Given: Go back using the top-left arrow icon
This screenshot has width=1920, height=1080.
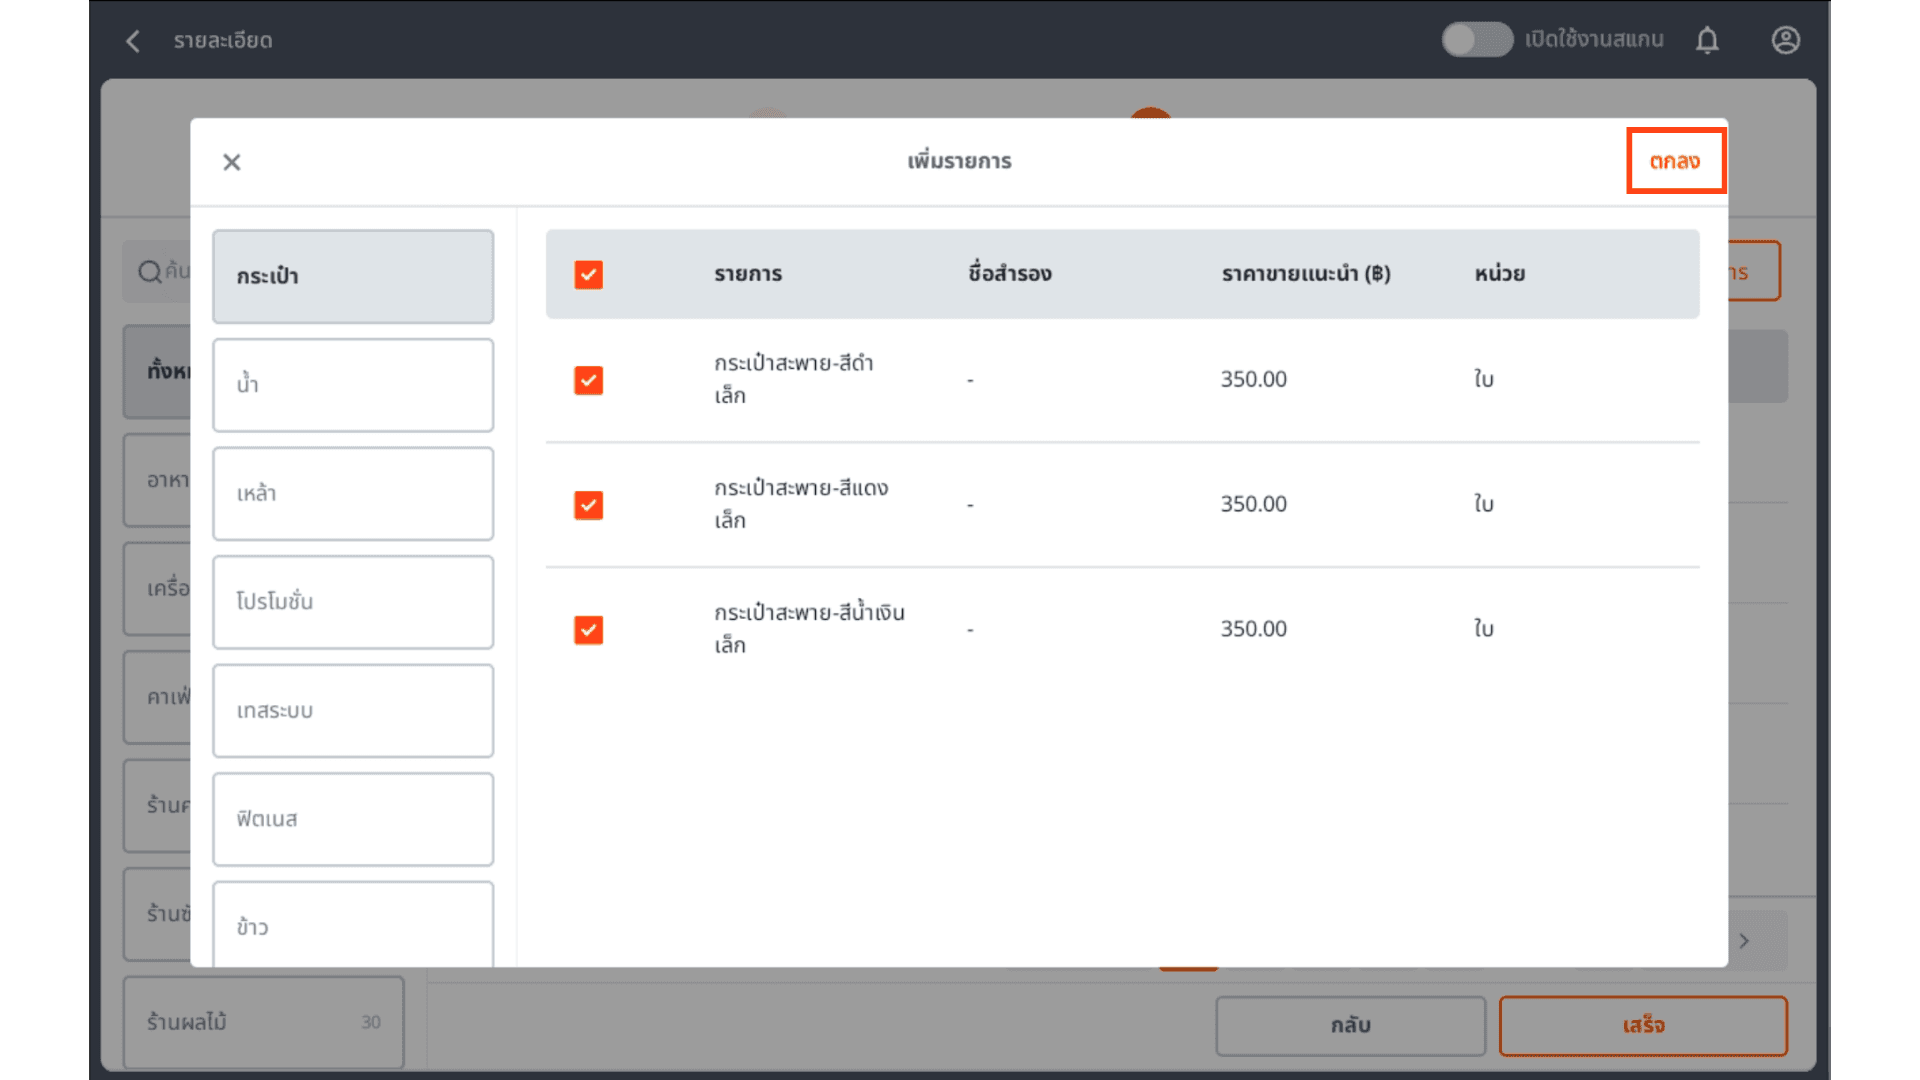Looking at the screenshot, I should (133, 41).
